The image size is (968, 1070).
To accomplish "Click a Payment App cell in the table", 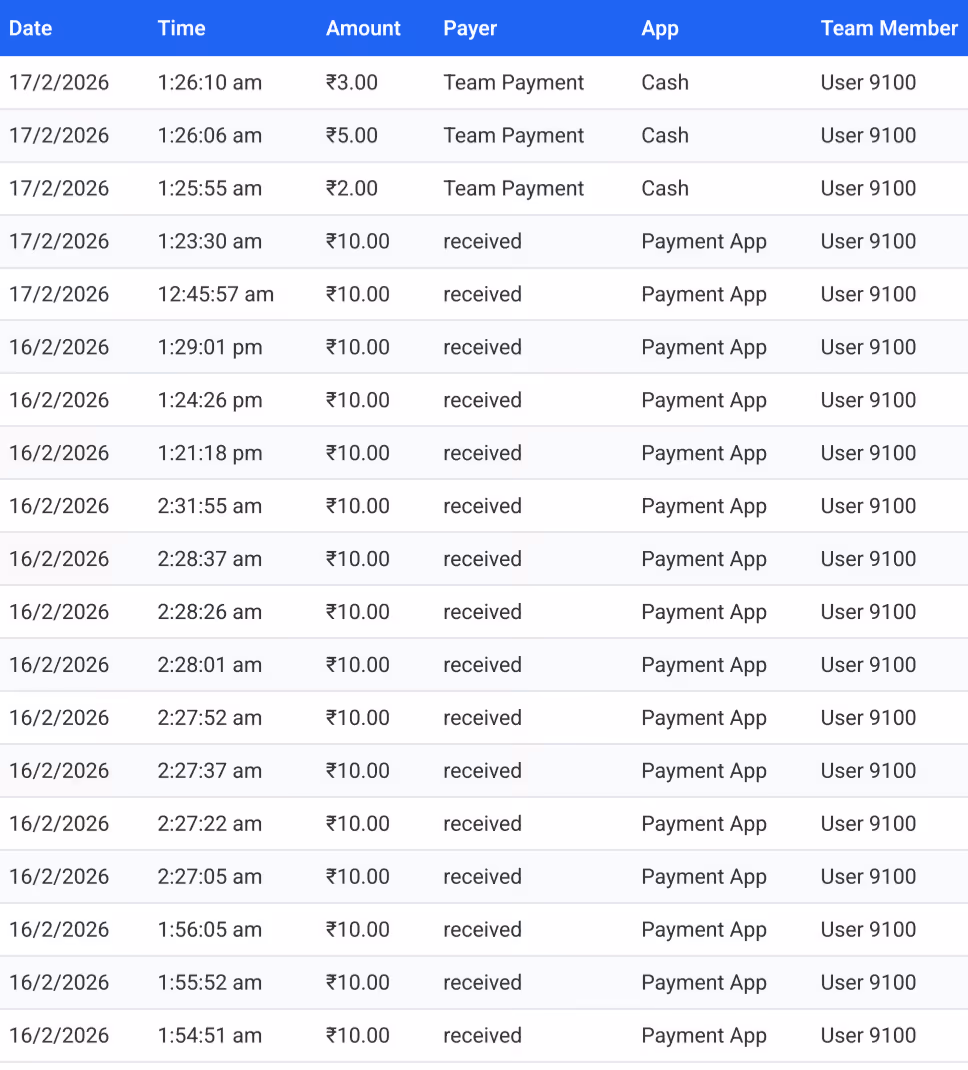I will click(x=704, y=241).
